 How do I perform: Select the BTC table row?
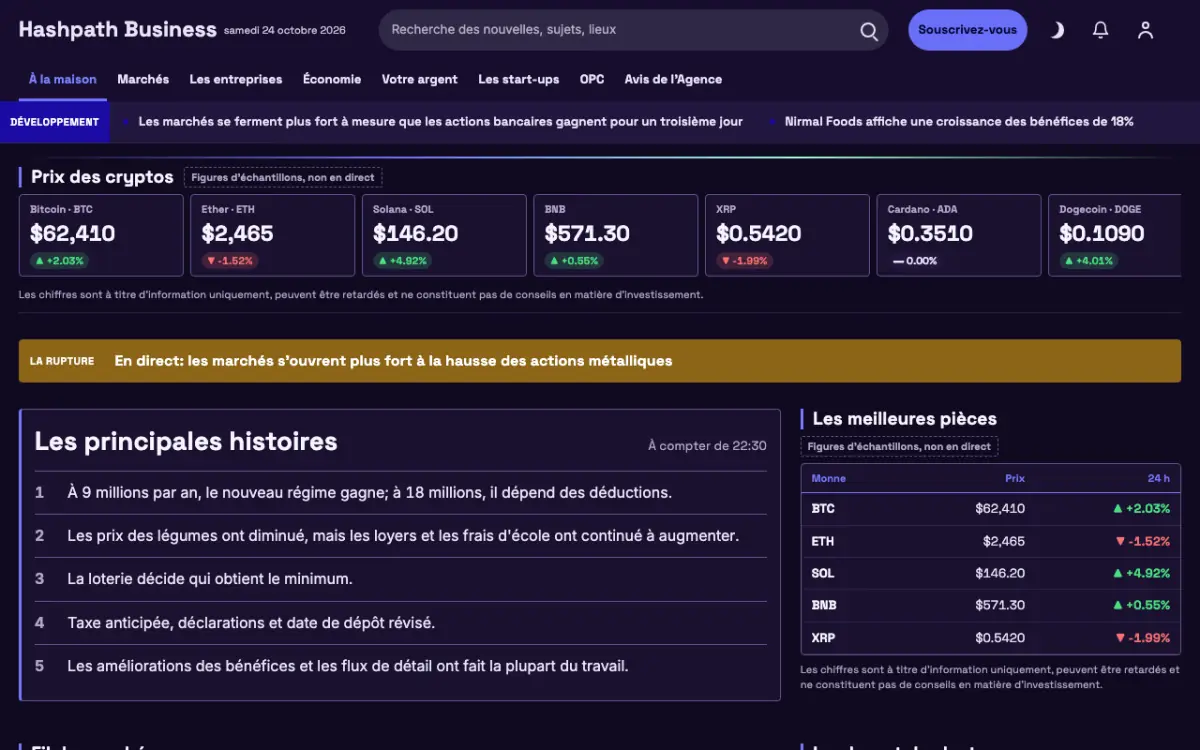click(990, 508)
